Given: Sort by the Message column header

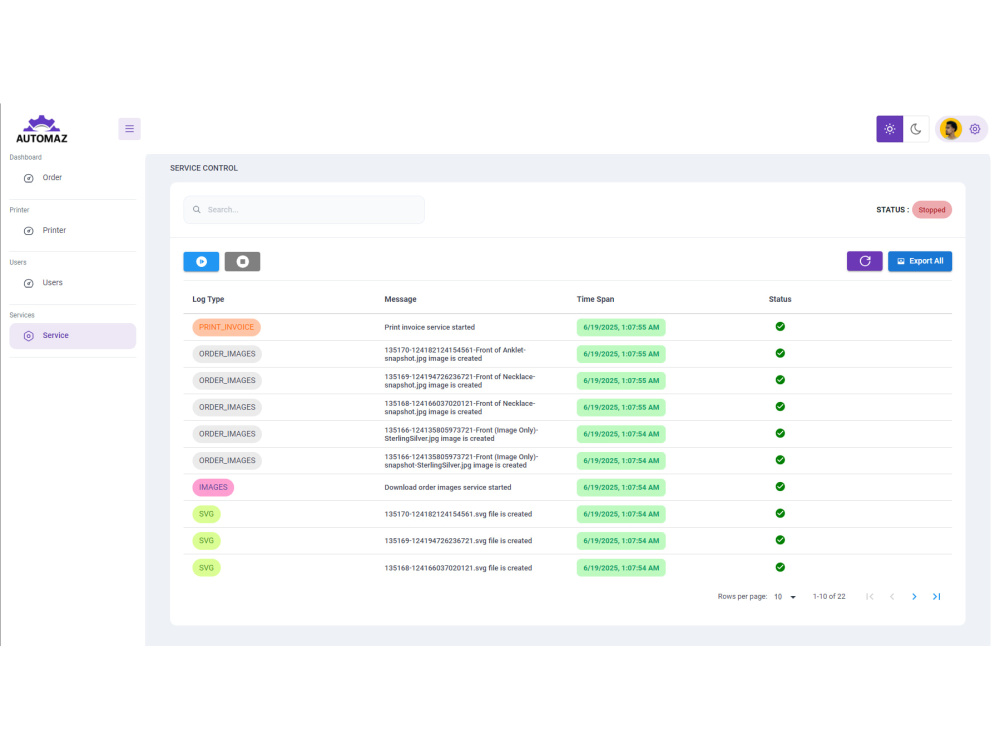Looking at the screenshot, I should point(401,299).
